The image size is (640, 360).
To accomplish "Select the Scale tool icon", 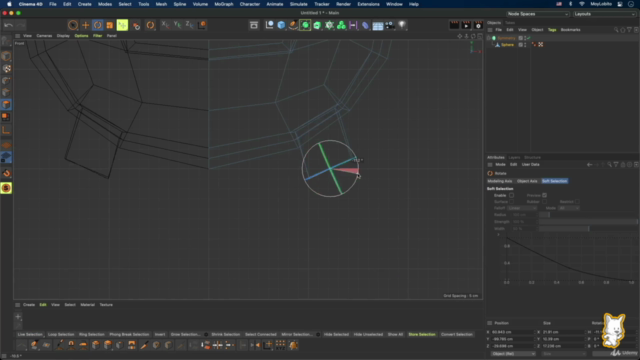I will click(x=110, y=25).
